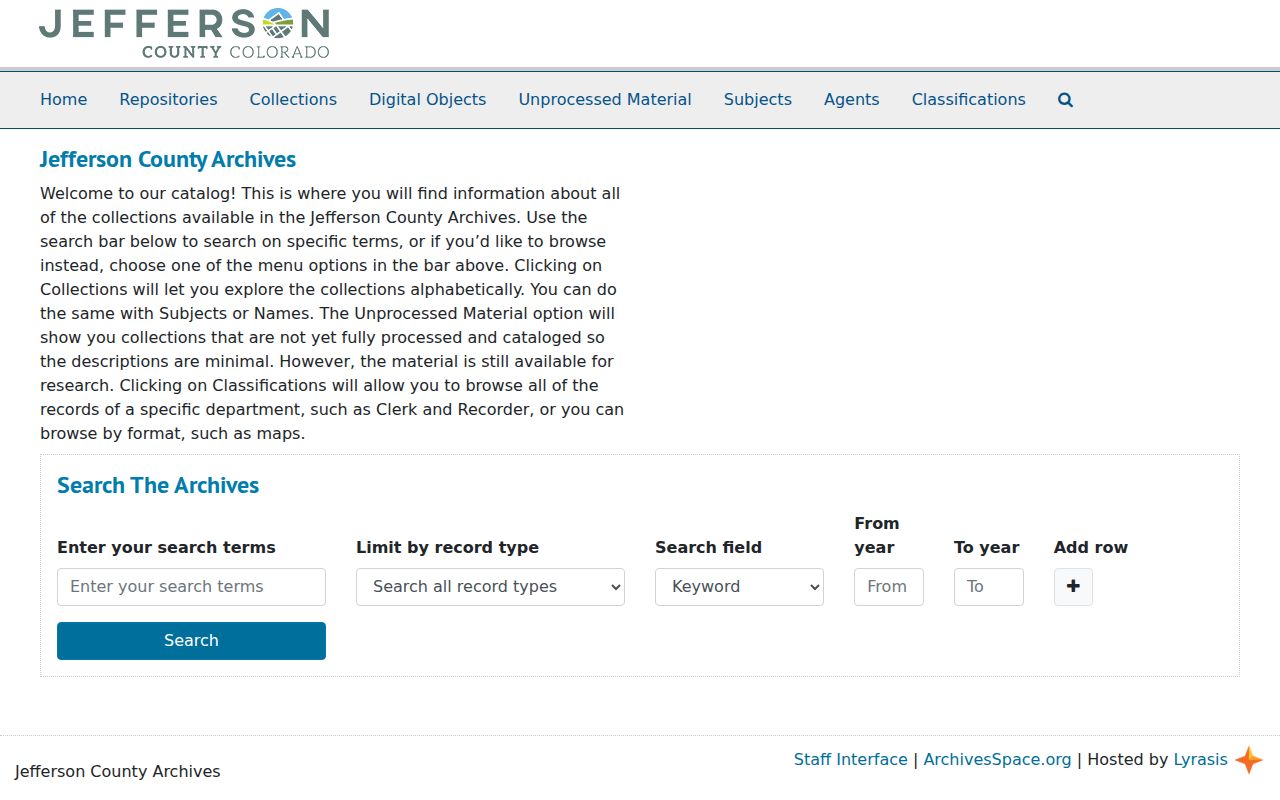Open the Repositories menu item
Image resolution: width=1280 pixels, height=800 pixels.
coord(168,100)
